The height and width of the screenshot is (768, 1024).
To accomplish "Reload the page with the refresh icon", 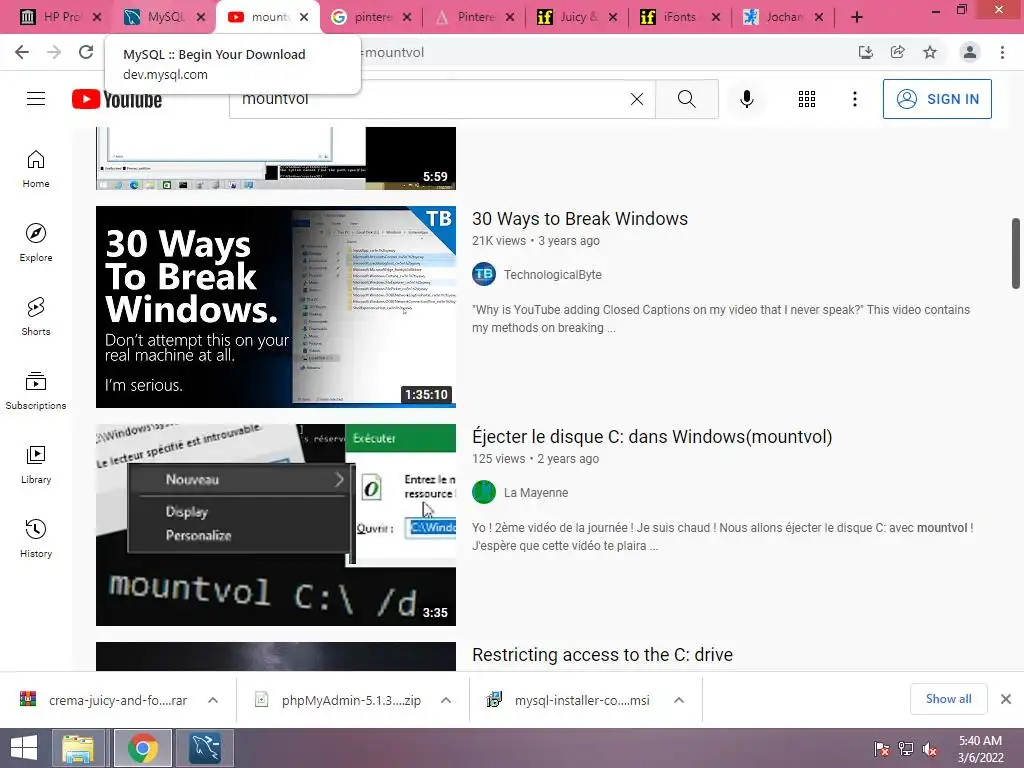I will [x=86, y=52].
